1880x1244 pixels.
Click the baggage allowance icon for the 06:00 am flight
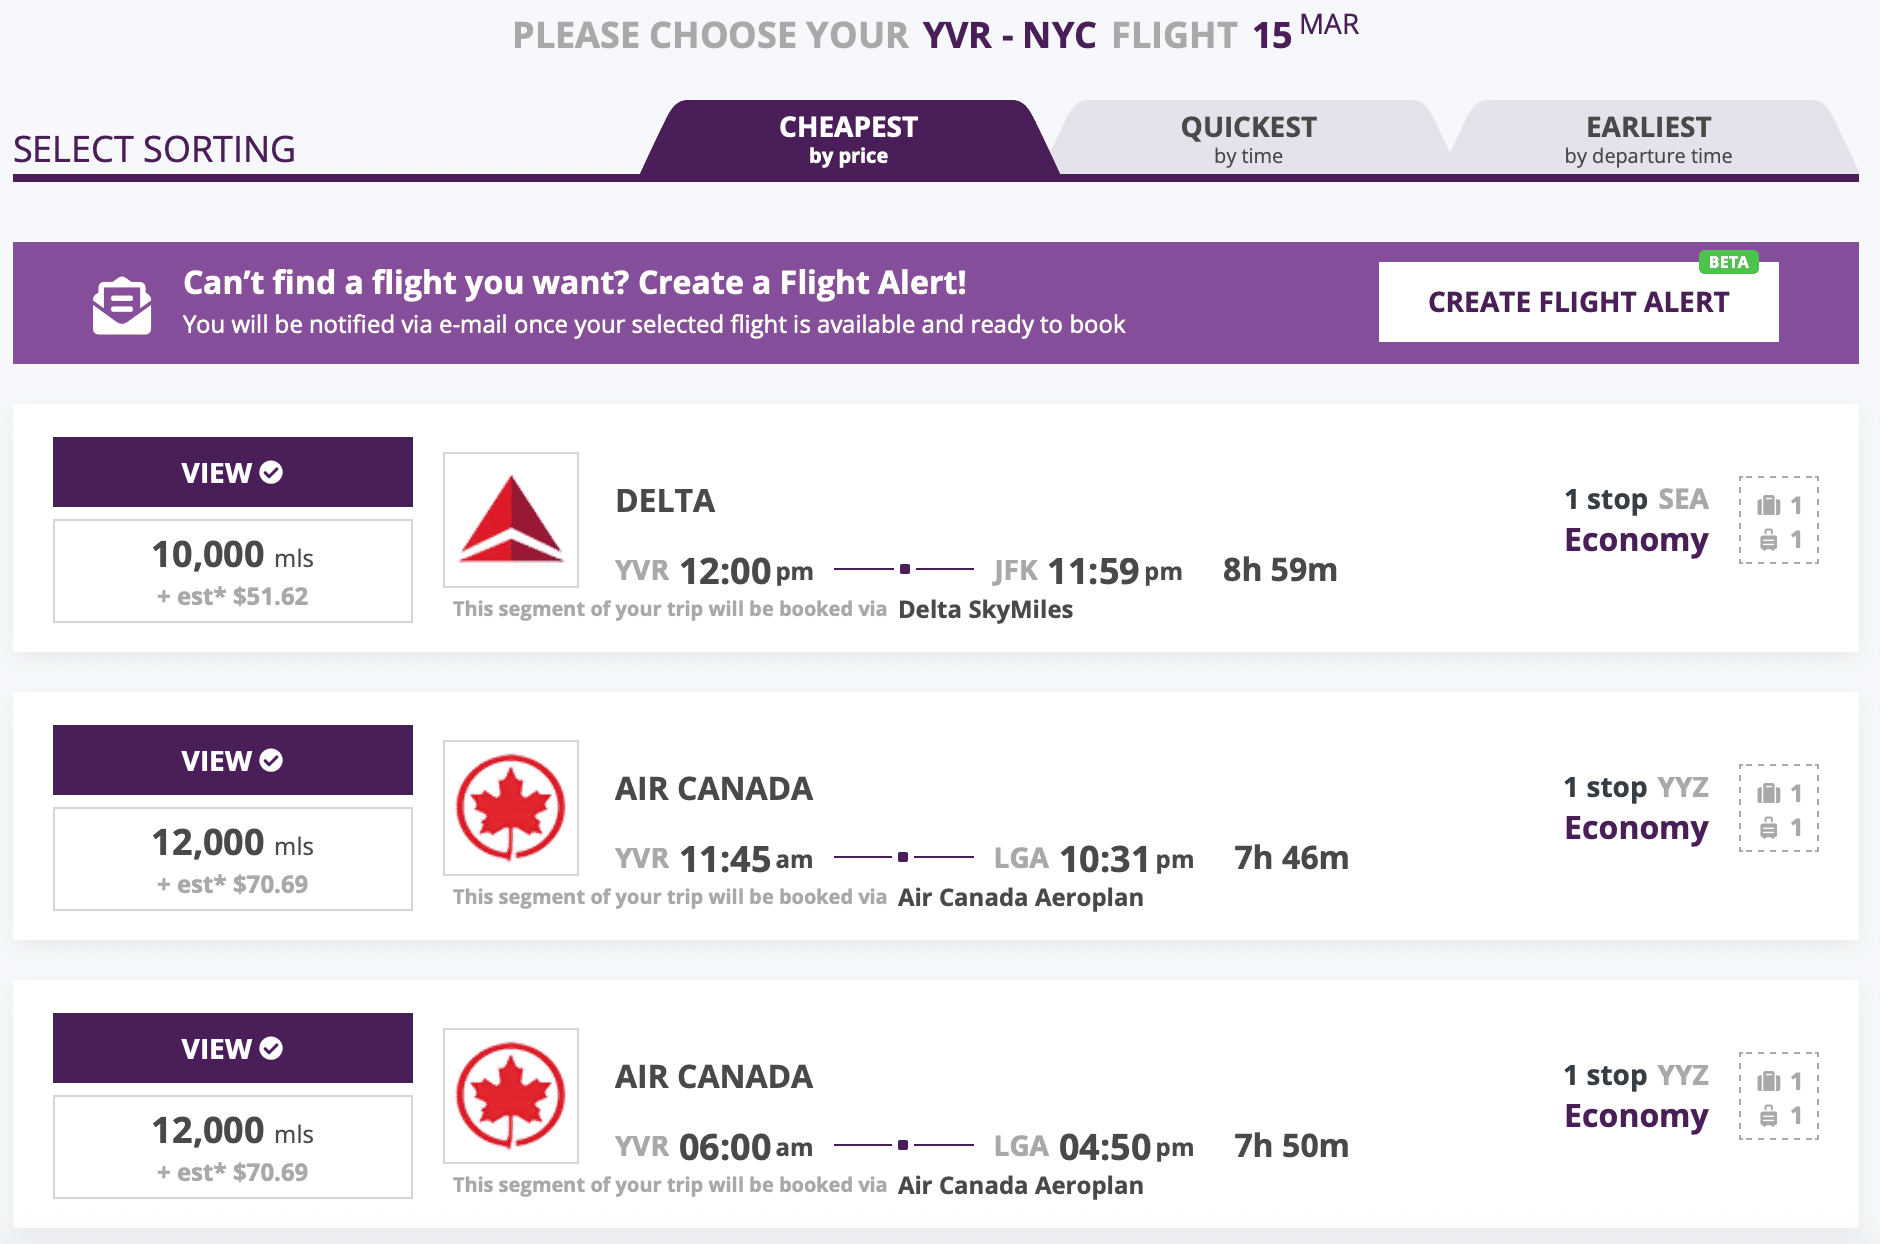(1778, 1096)
